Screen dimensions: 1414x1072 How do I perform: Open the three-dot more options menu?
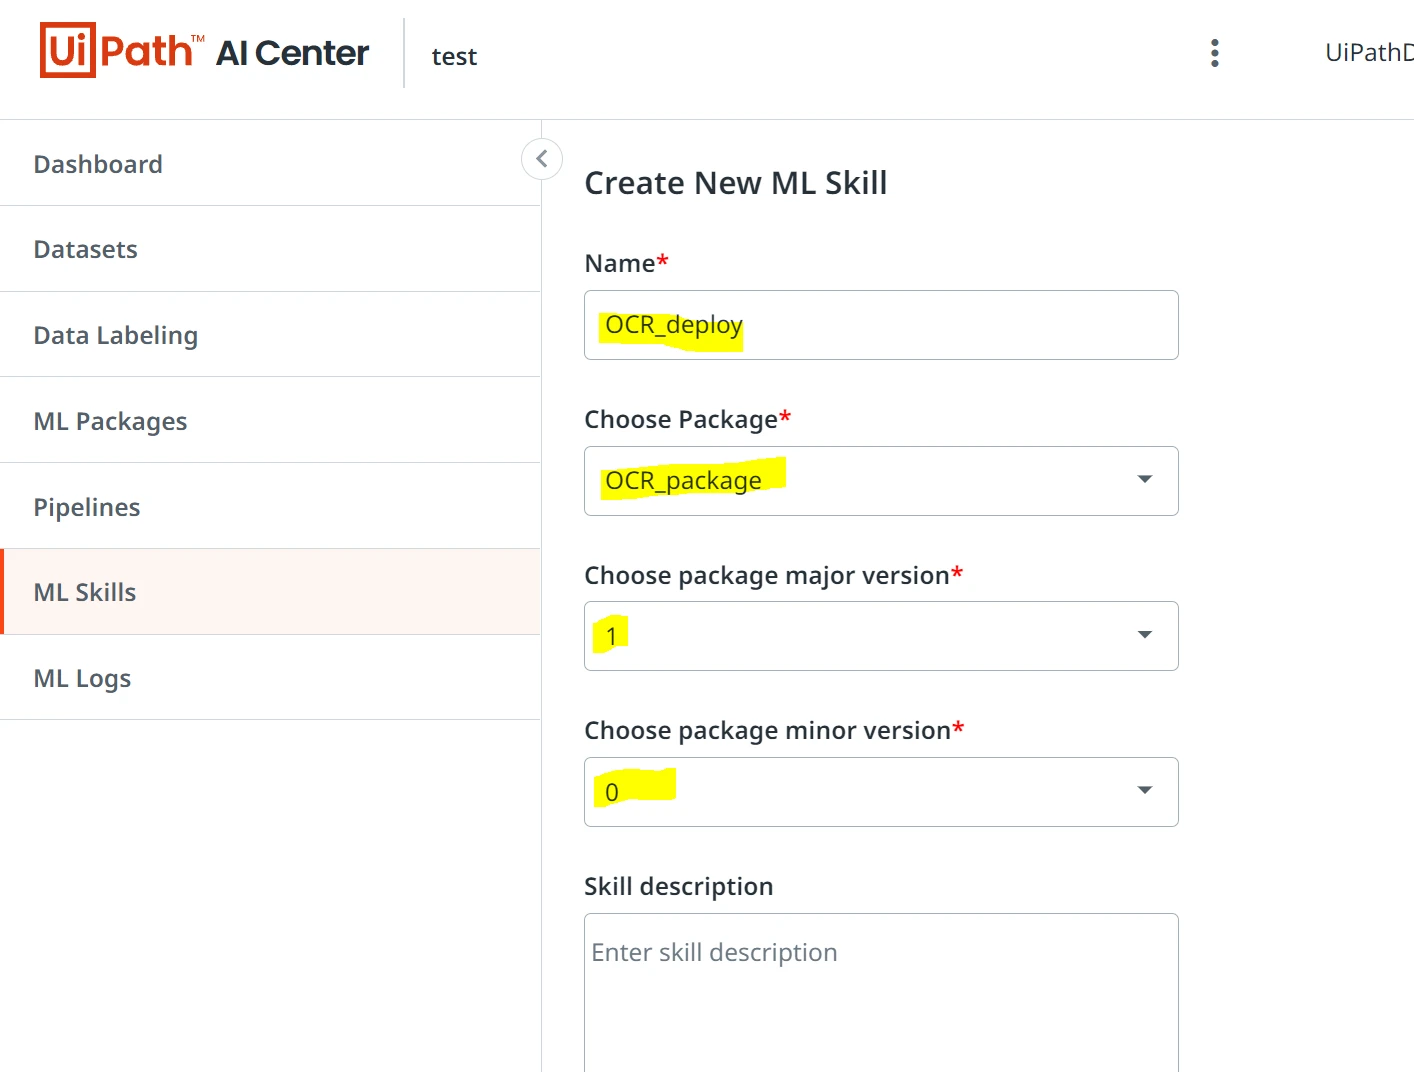click(1215, 53)
